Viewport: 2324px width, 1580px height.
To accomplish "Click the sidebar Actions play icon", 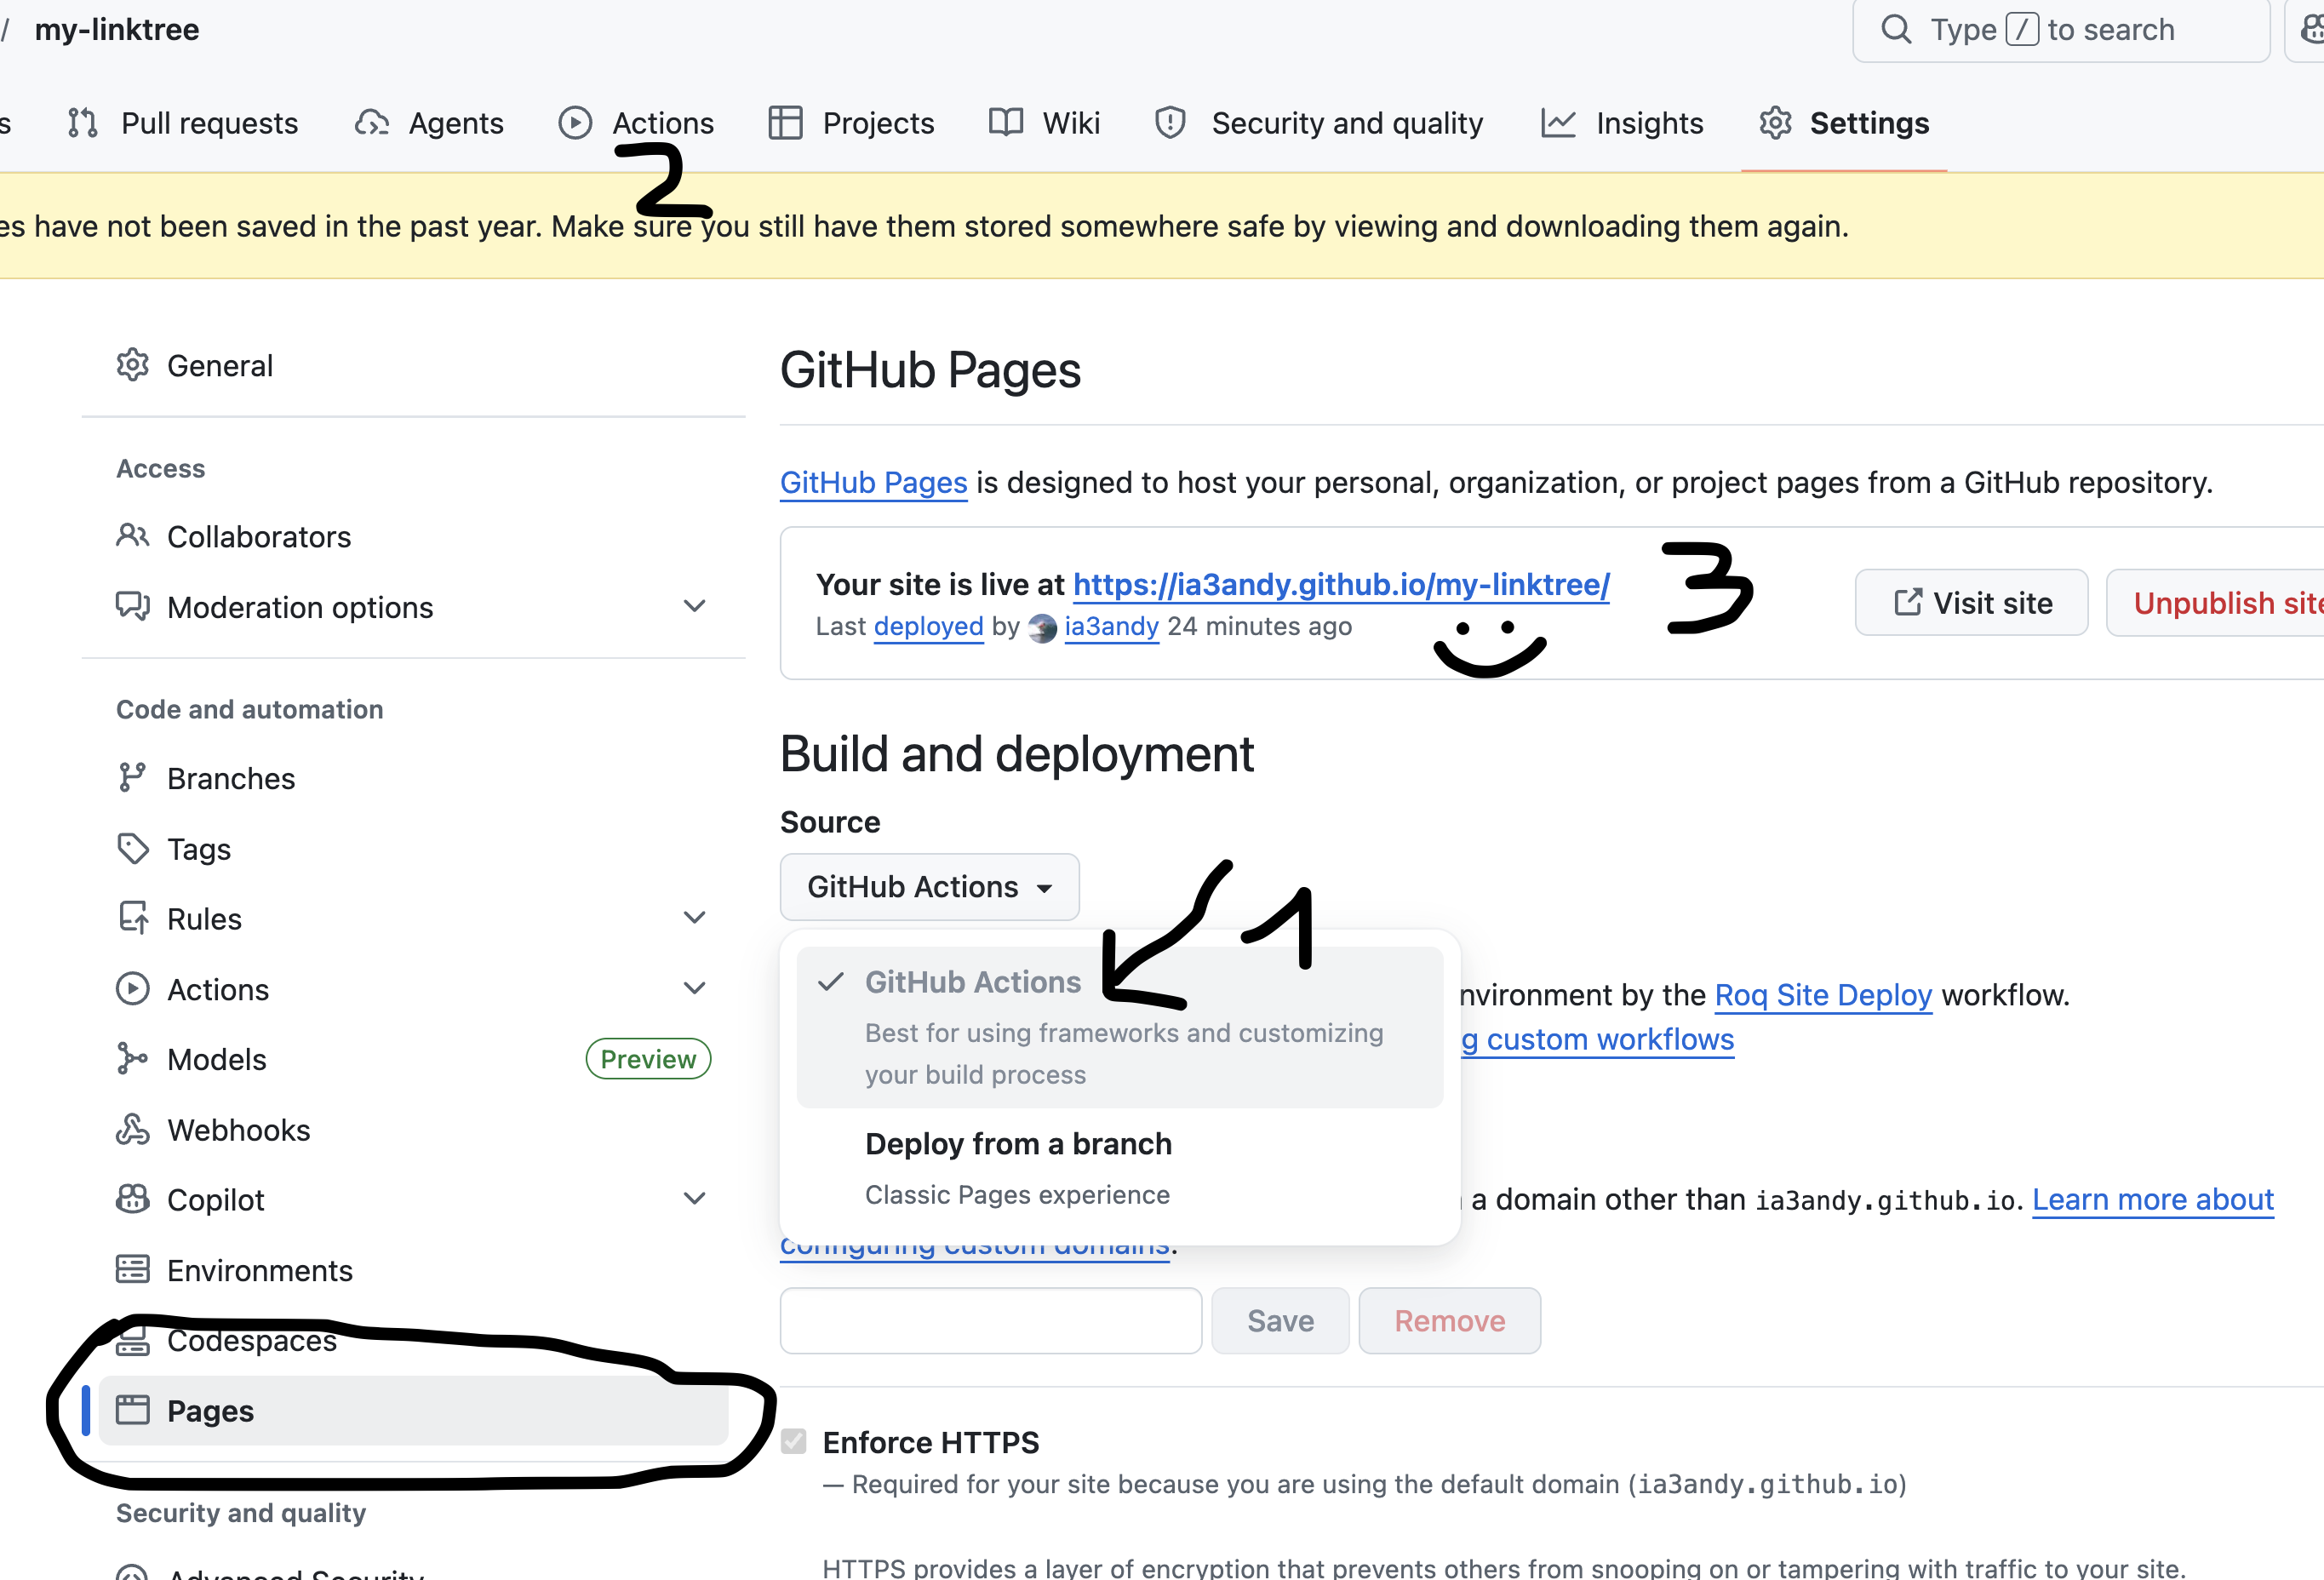I will point(132,989).
